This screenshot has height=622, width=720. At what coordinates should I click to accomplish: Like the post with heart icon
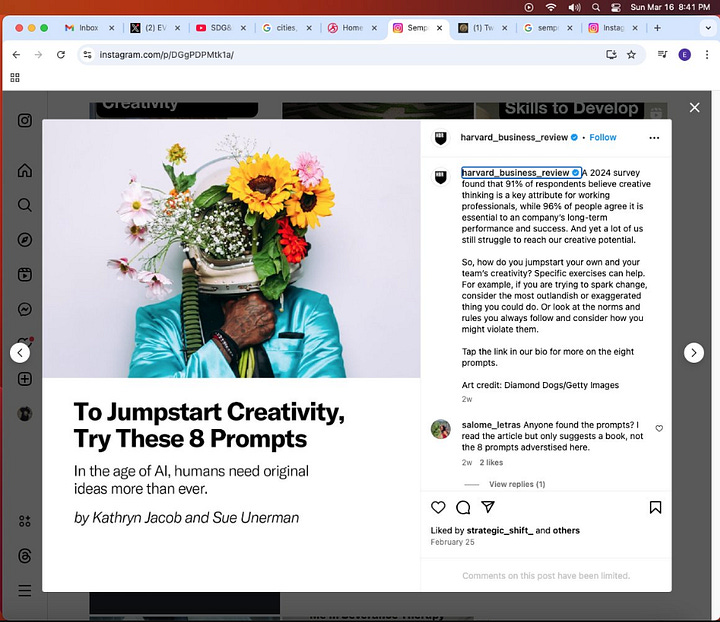[438, 507]
